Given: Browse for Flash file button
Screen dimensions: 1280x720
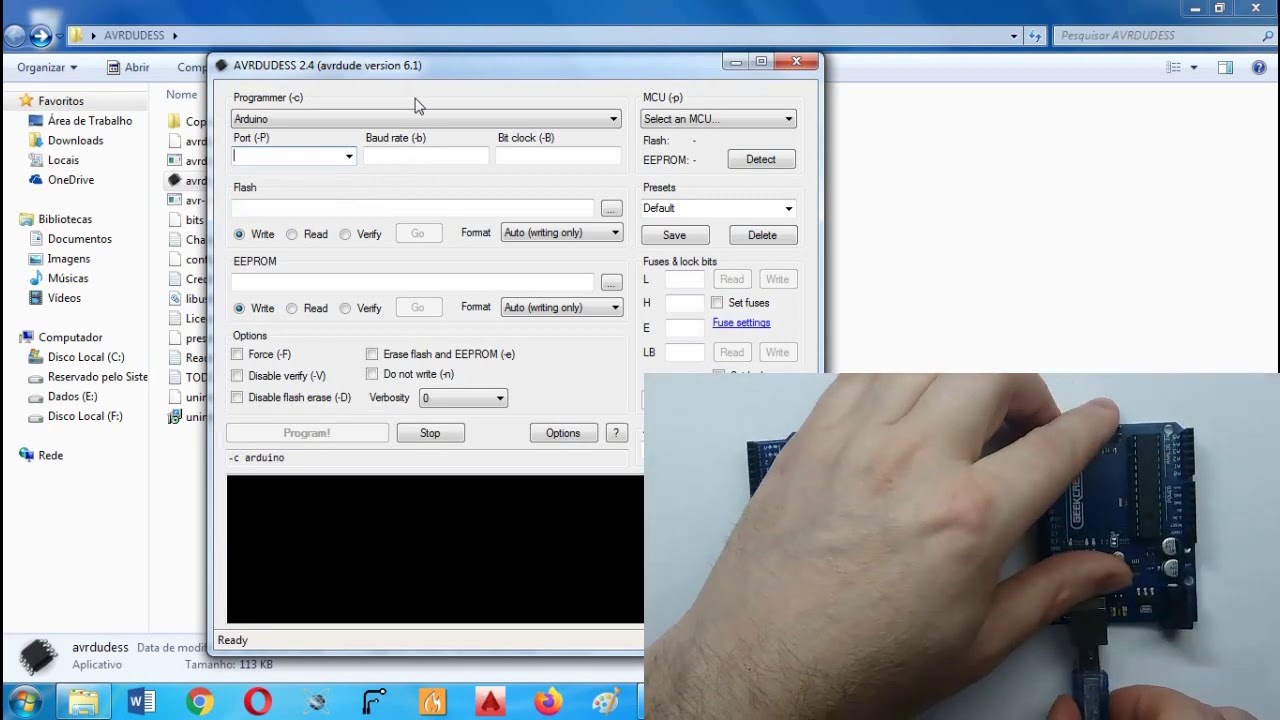Looking at the screenshot, I should coord(611,208).
